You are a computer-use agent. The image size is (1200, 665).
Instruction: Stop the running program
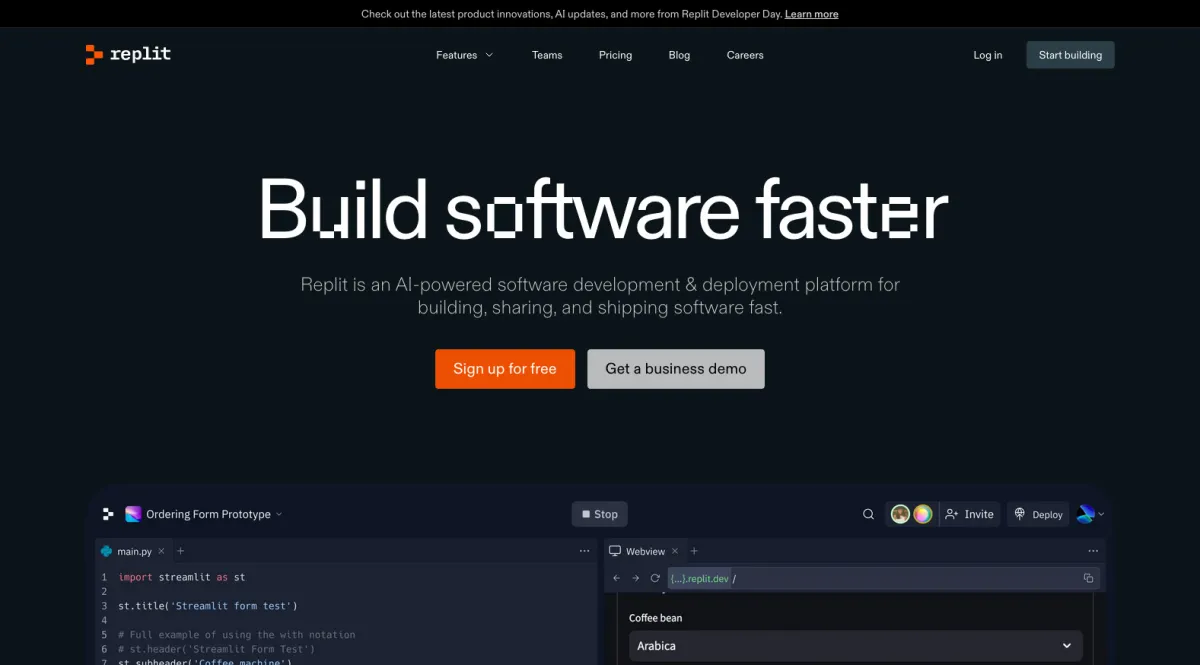[x=600, y=514]
